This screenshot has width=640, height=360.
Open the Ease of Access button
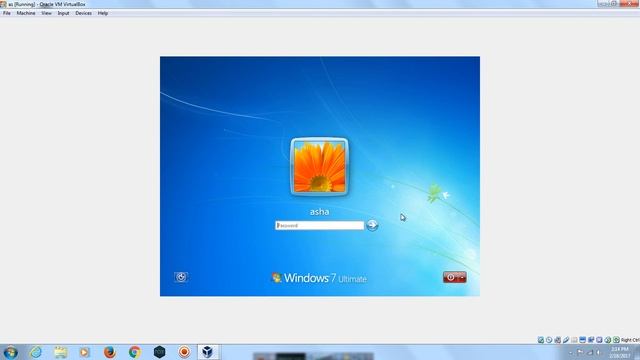click(x=181, y=277)
